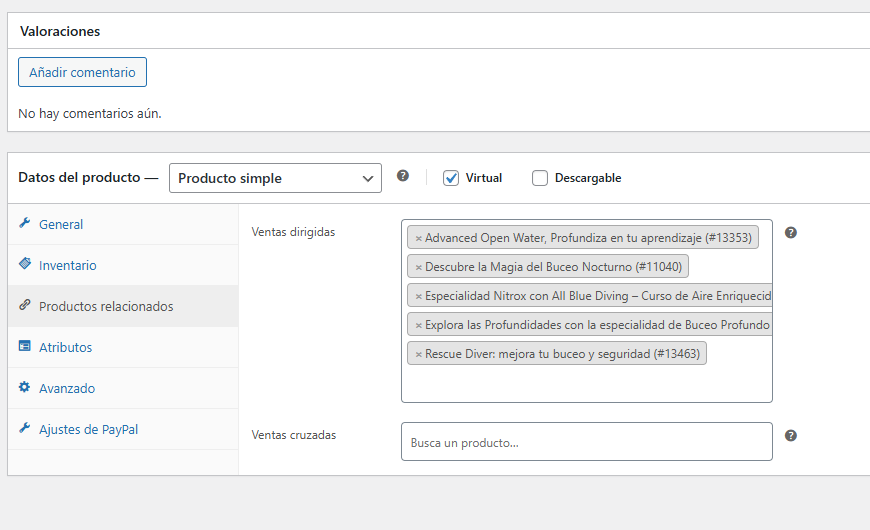This screenshot has width=870, height=530.
Task: Click help icon next to Ventas dirigidas
Action: coord(791,233)
